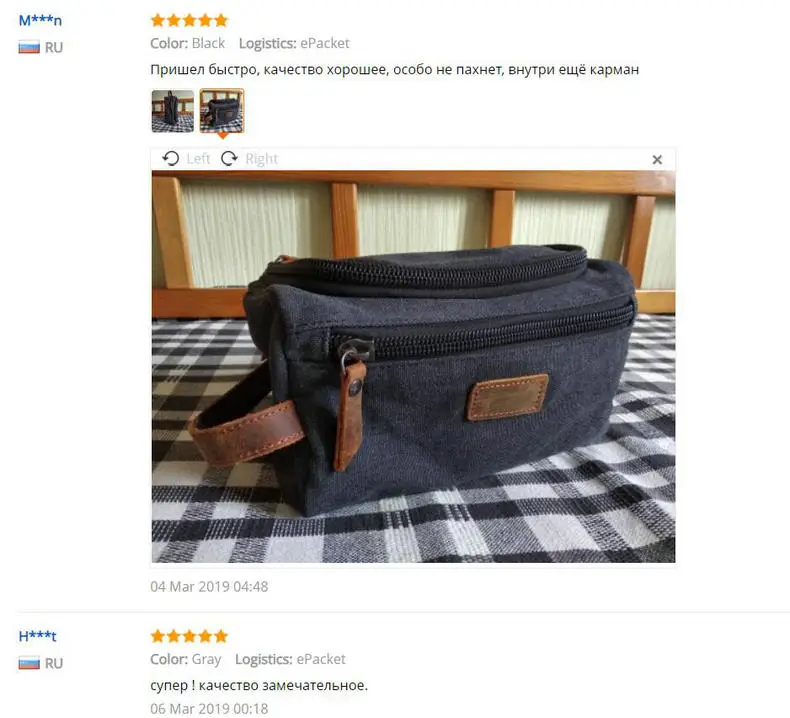Close the enlarged photo viewer
The height and width of the screenshot is (718, 790).
[x=657, y=160]
